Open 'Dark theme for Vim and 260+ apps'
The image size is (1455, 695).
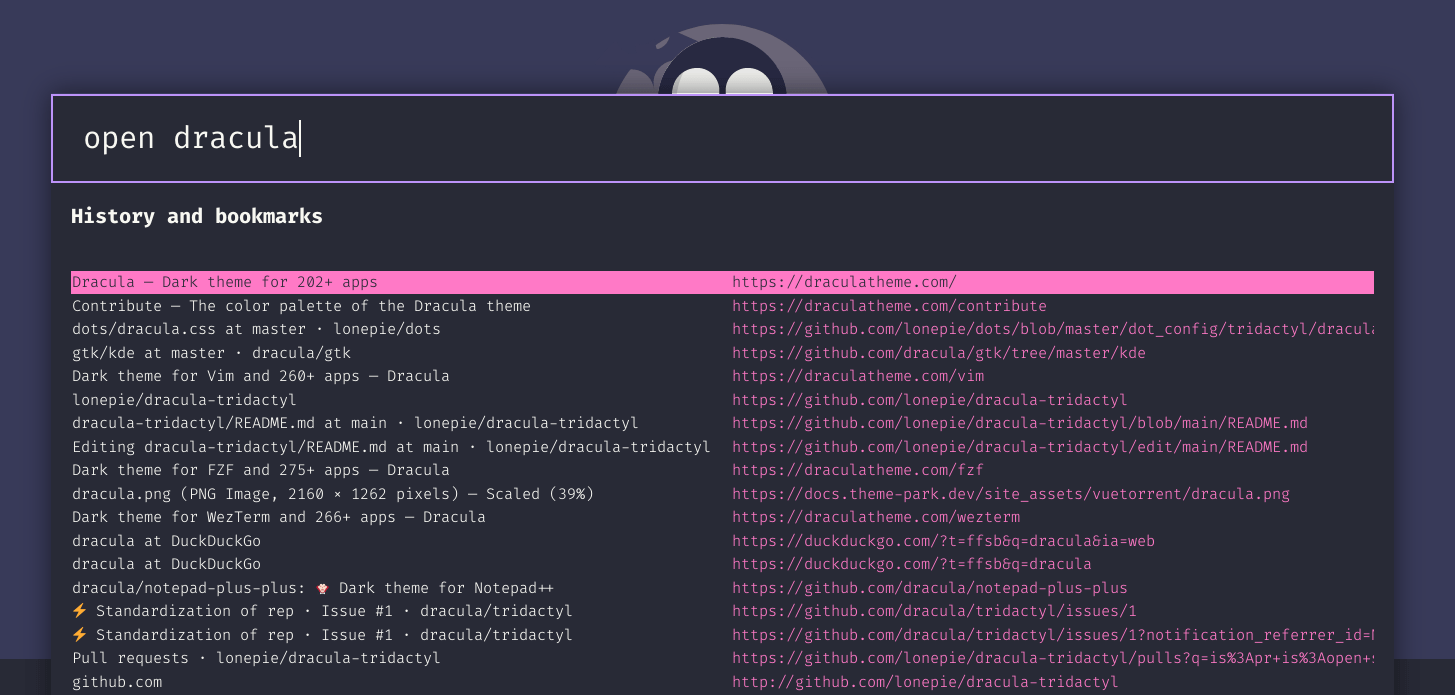(261, 376)
